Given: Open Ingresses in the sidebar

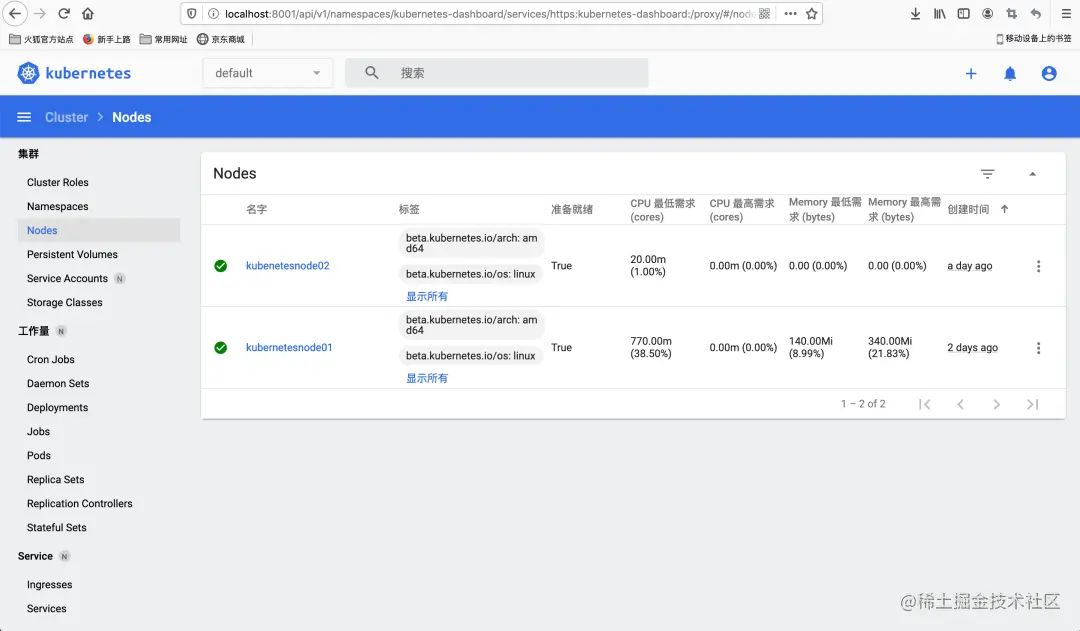Looking at the screenshot, I should 50,585.
